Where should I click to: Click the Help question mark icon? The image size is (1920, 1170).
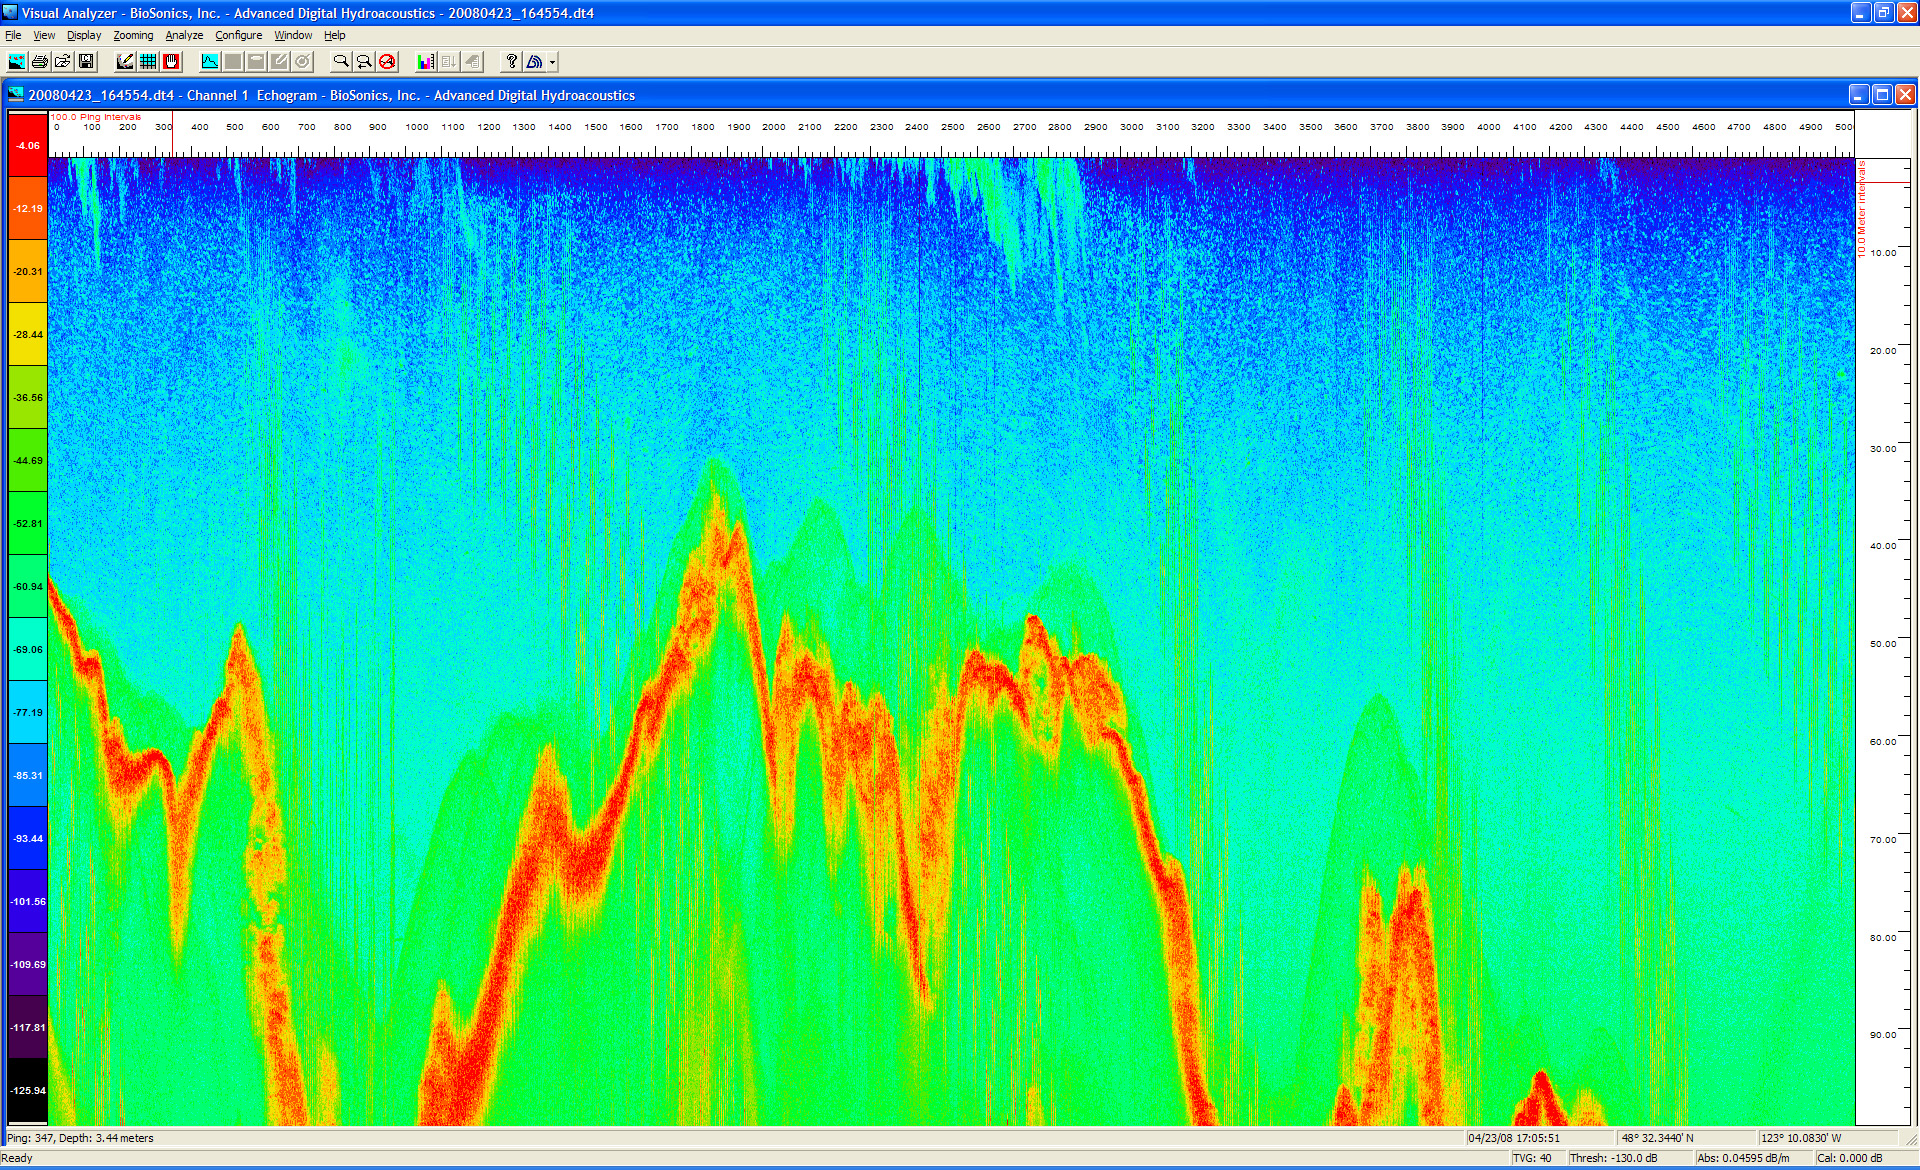point(511,62)
